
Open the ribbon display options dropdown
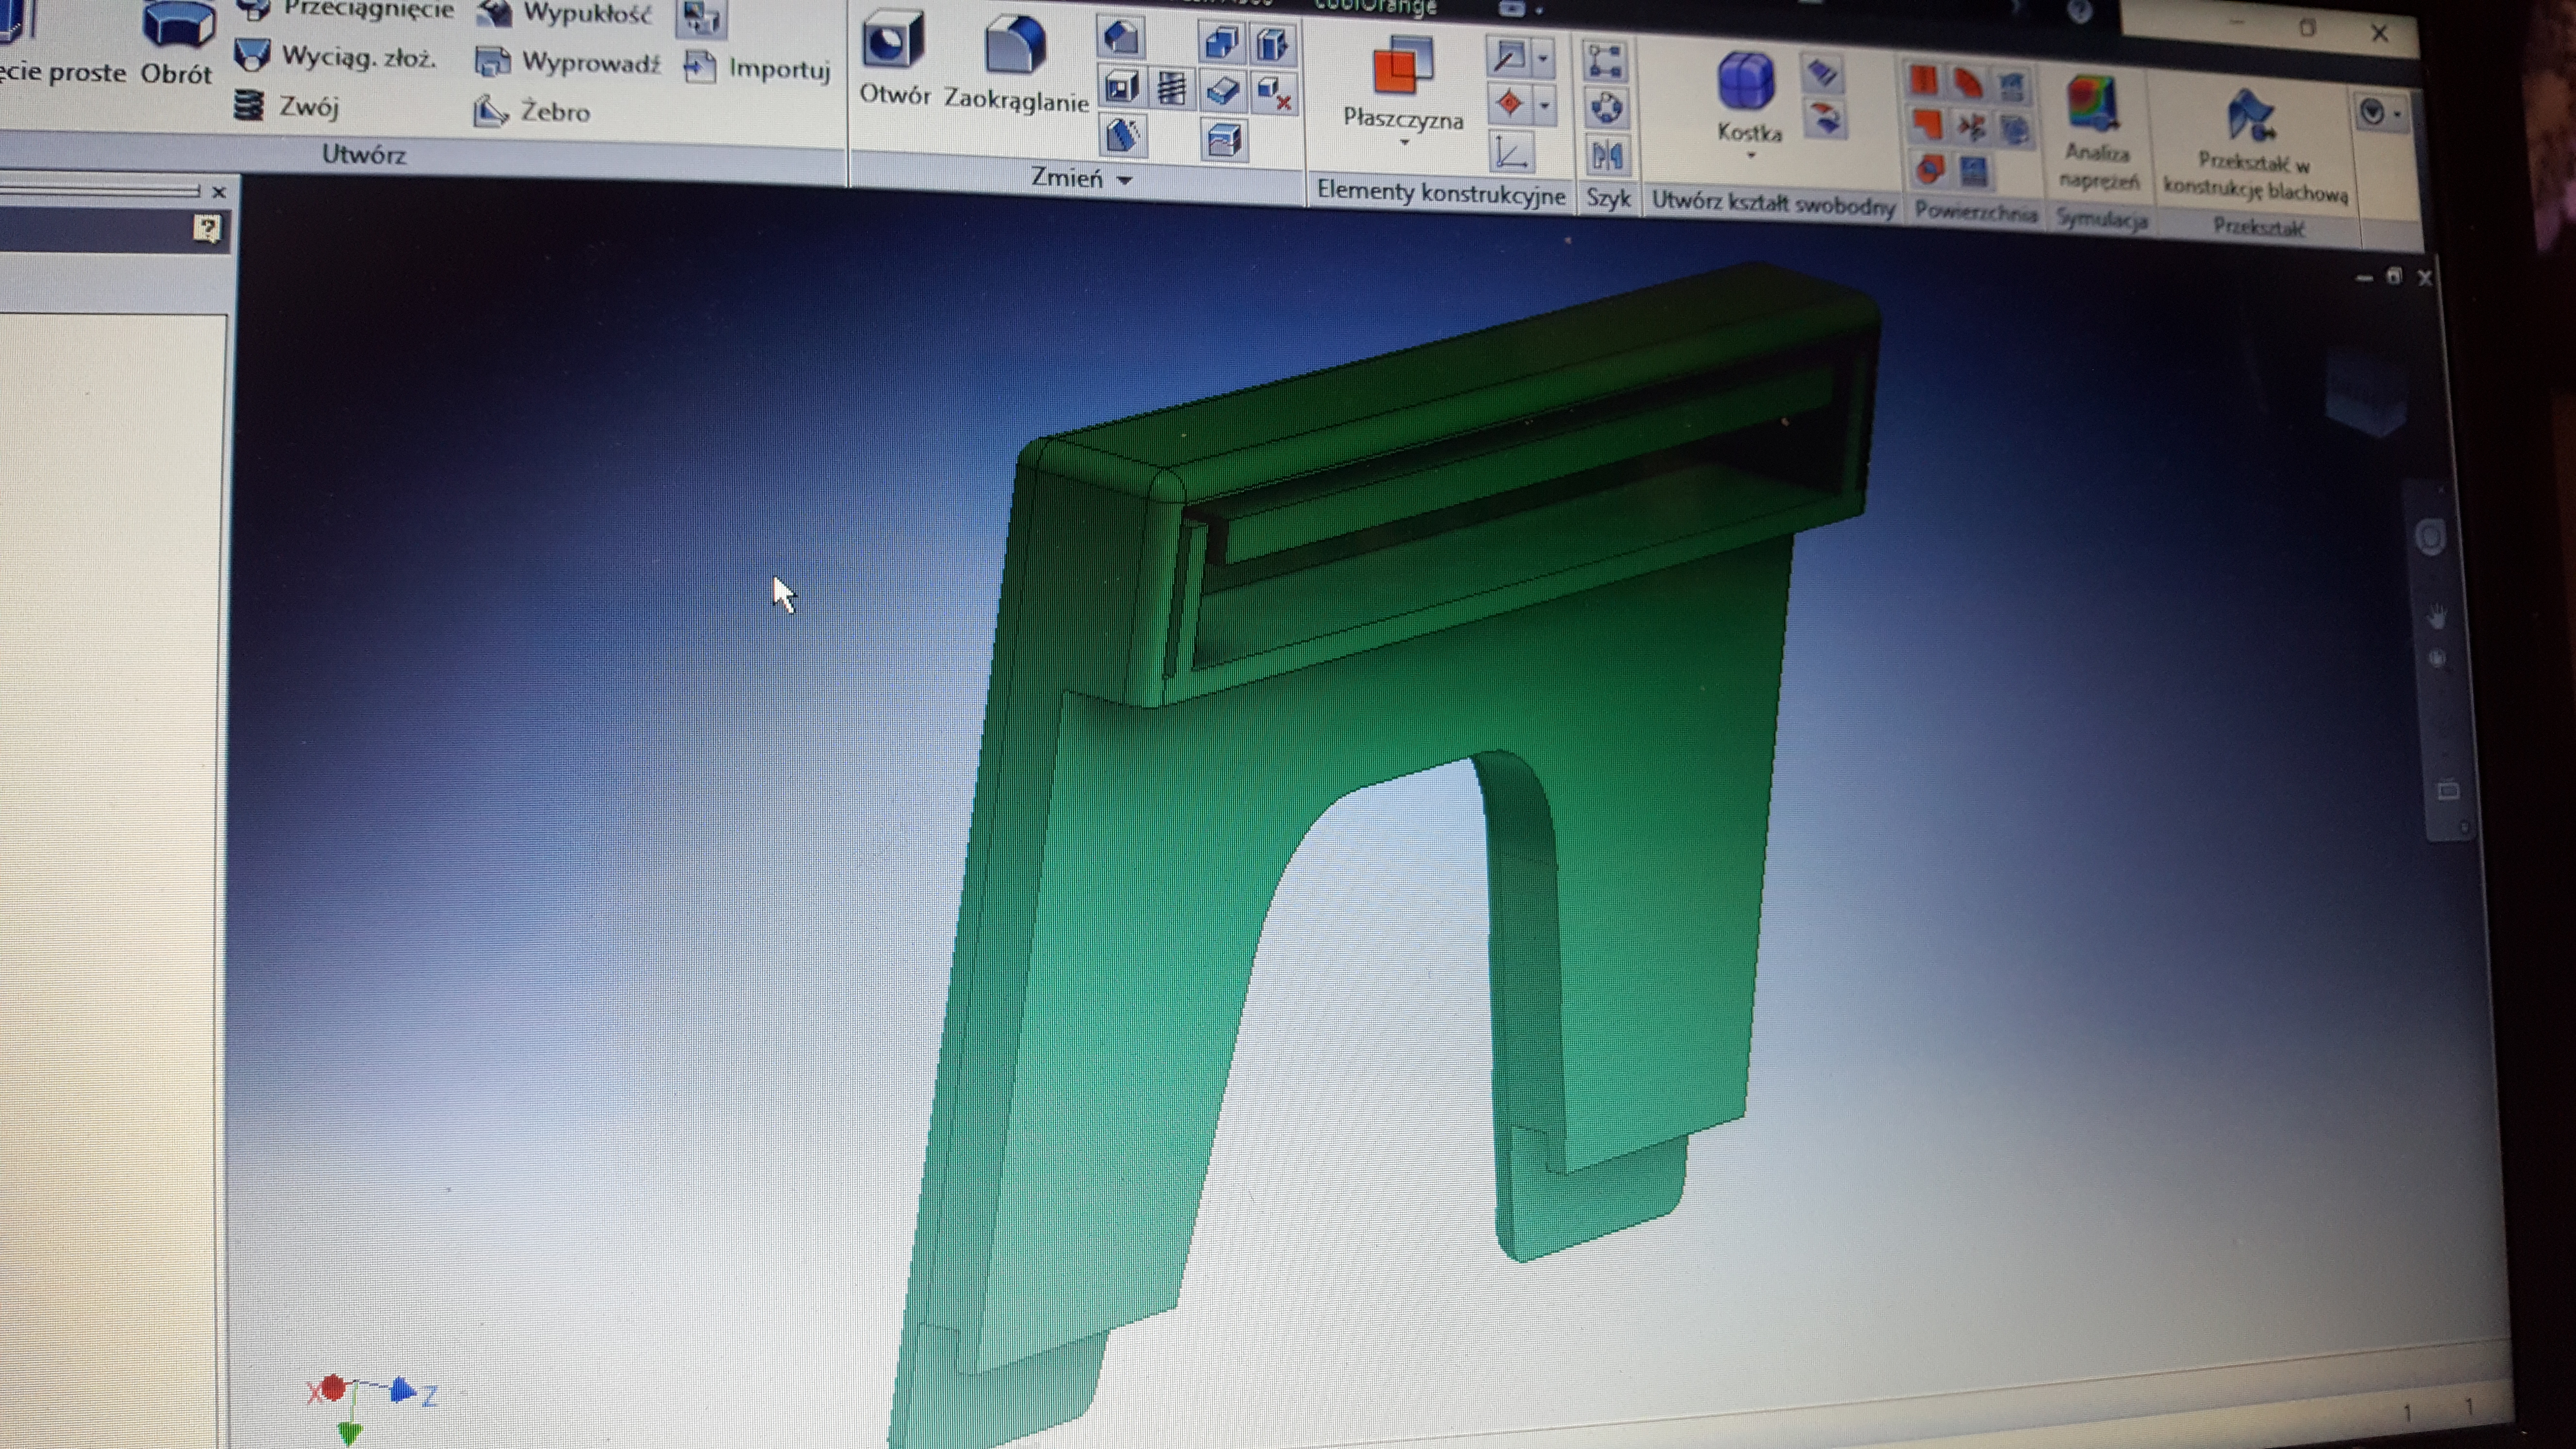coord(2383,112)
